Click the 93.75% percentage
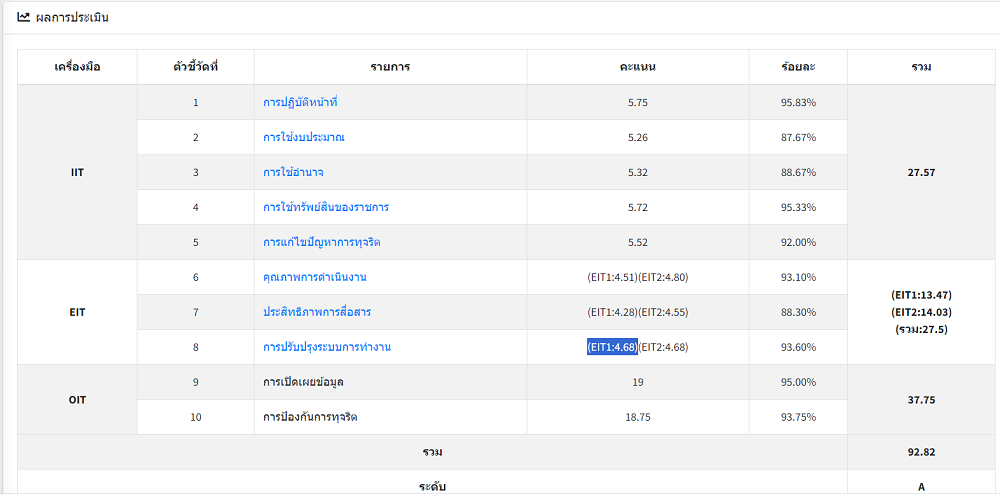Screen dimensions: 1000x495 798,418
